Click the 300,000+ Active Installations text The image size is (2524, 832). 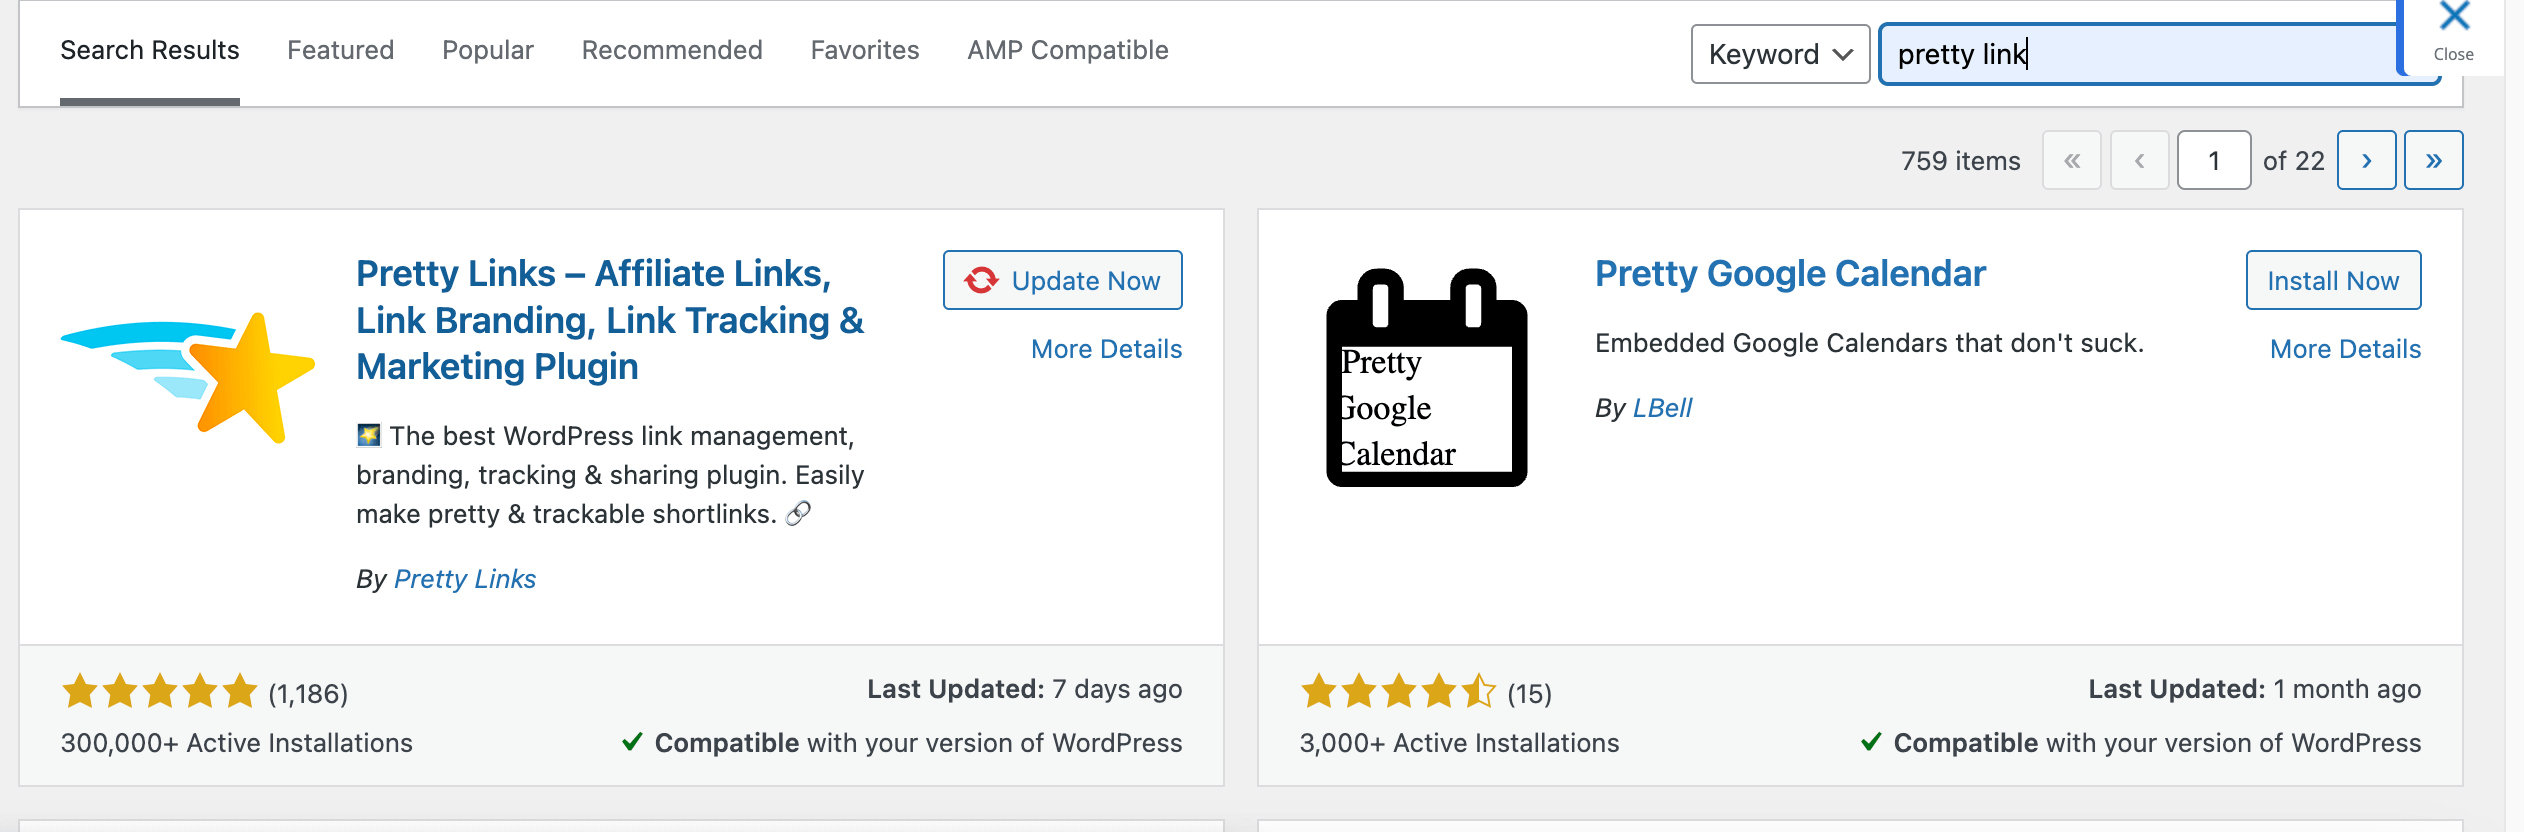click(237, 743)
